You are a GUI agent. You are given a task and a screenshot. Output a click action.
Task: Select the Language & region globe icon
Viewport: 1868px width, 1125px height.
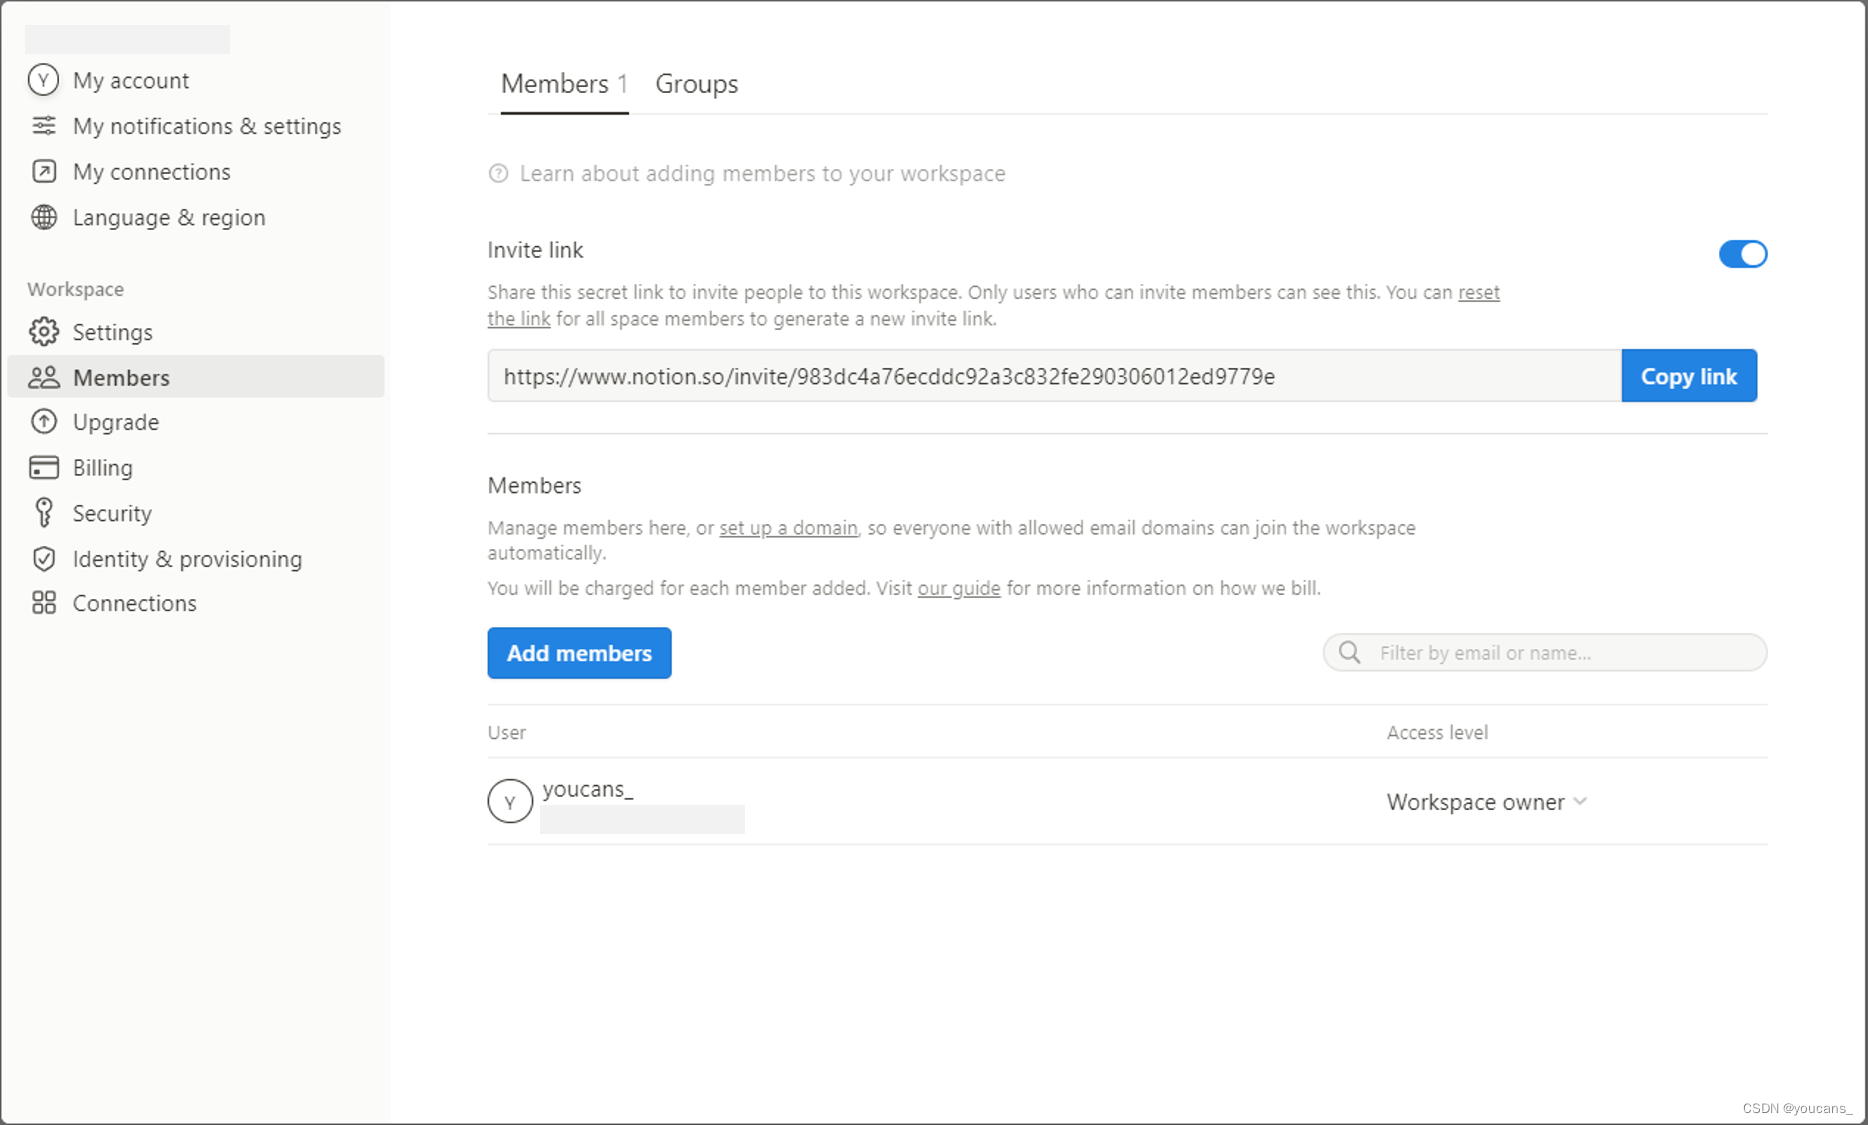[43, 218]
